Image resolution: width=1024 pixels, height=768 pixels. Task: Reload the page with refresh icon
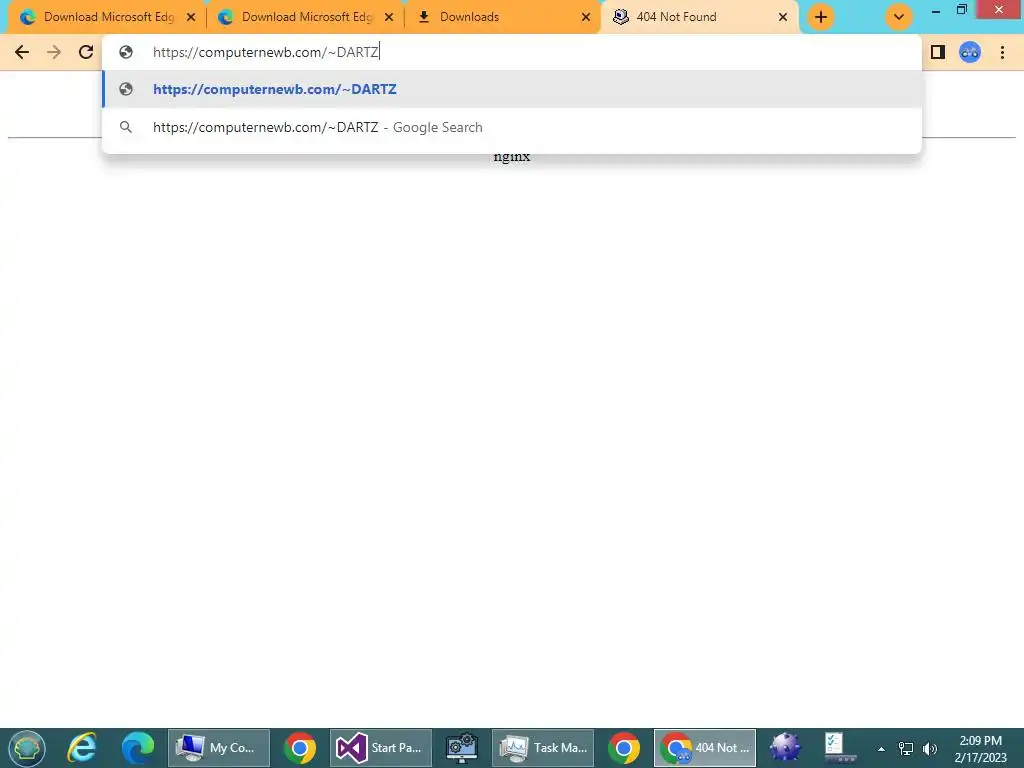pos(86,52)
